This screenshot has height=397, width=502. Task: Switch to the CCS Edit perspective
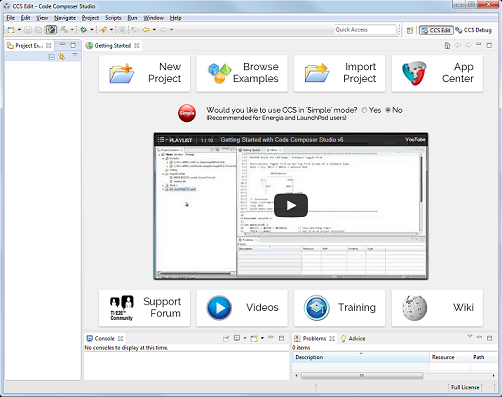click(x=436, y=30)
